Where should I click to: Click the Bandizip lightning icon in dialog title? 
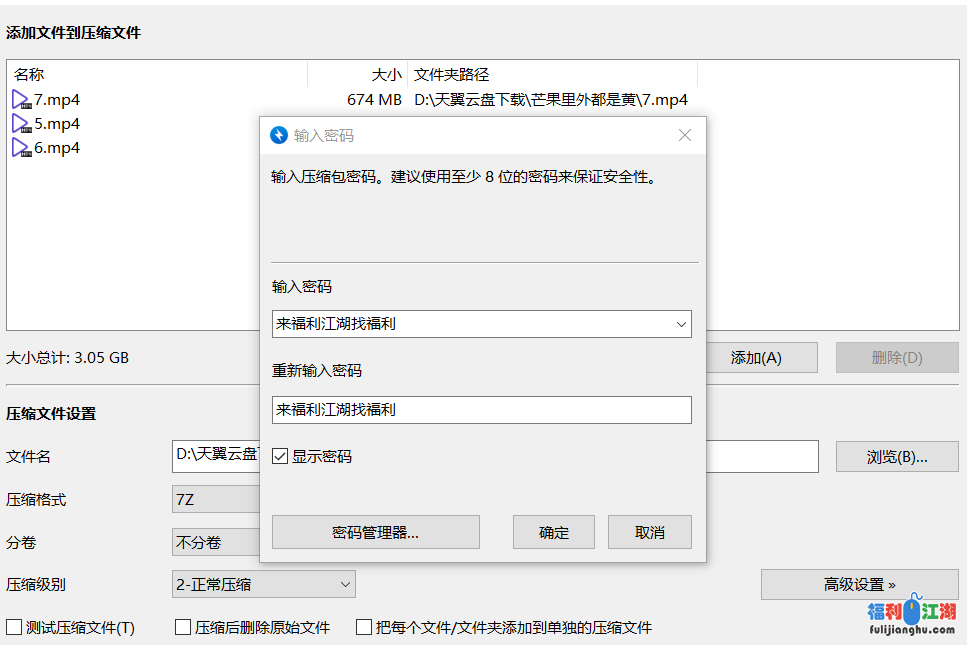279,135
